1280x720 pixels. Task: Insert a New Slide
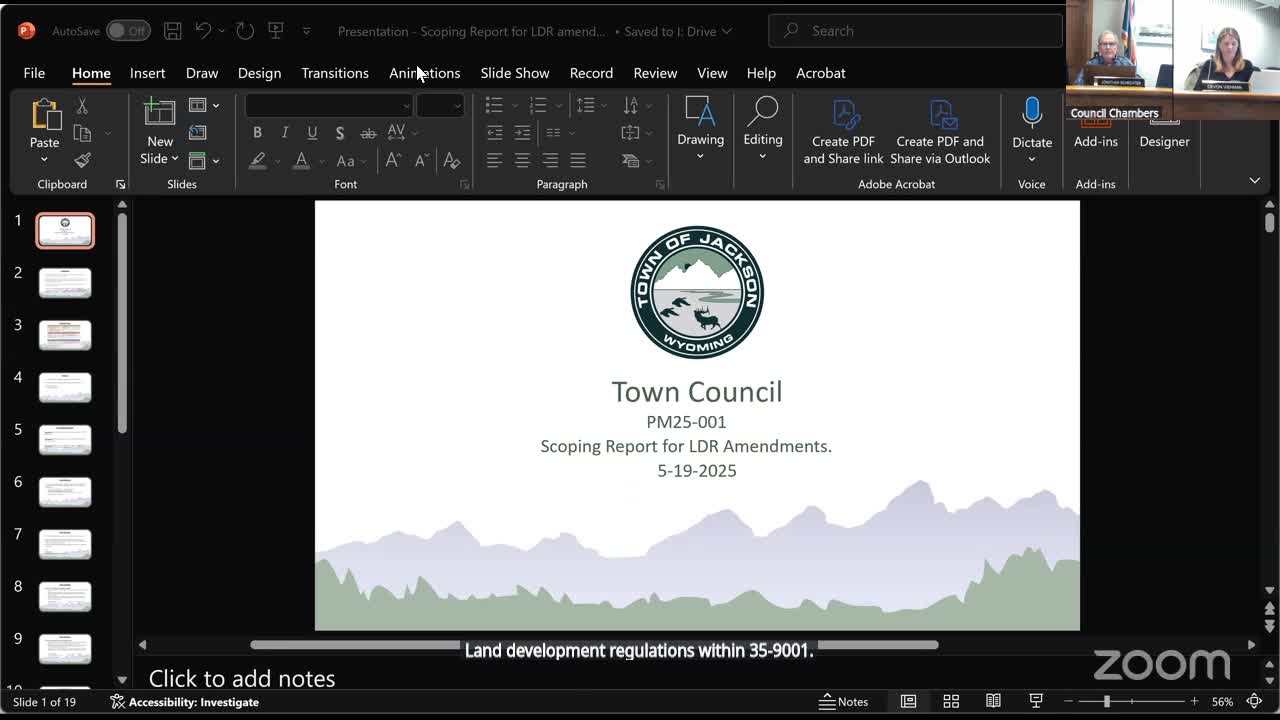tap(159, 115)
